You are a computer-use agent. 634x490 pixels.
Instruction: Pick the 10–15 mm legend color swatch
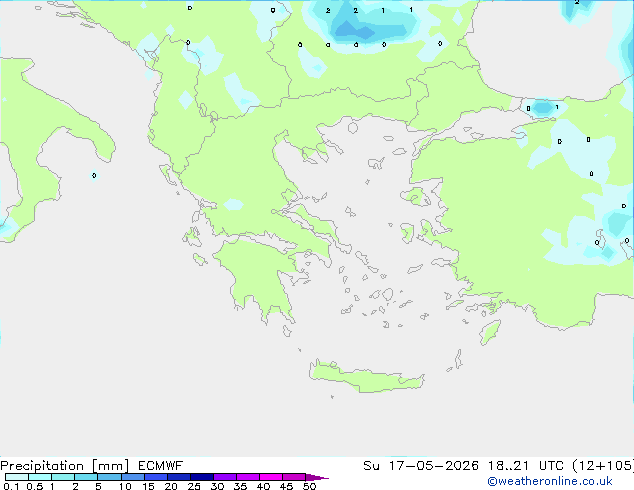(132, 477)
